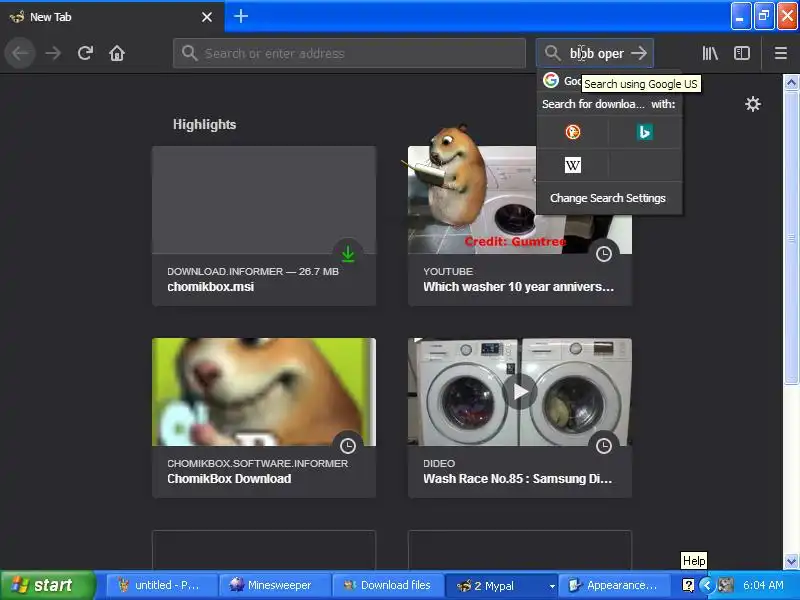Viewport: 800px width, 600px height.
Task: Toggle the sidebar view icon
Action: (x=741, y=53)
